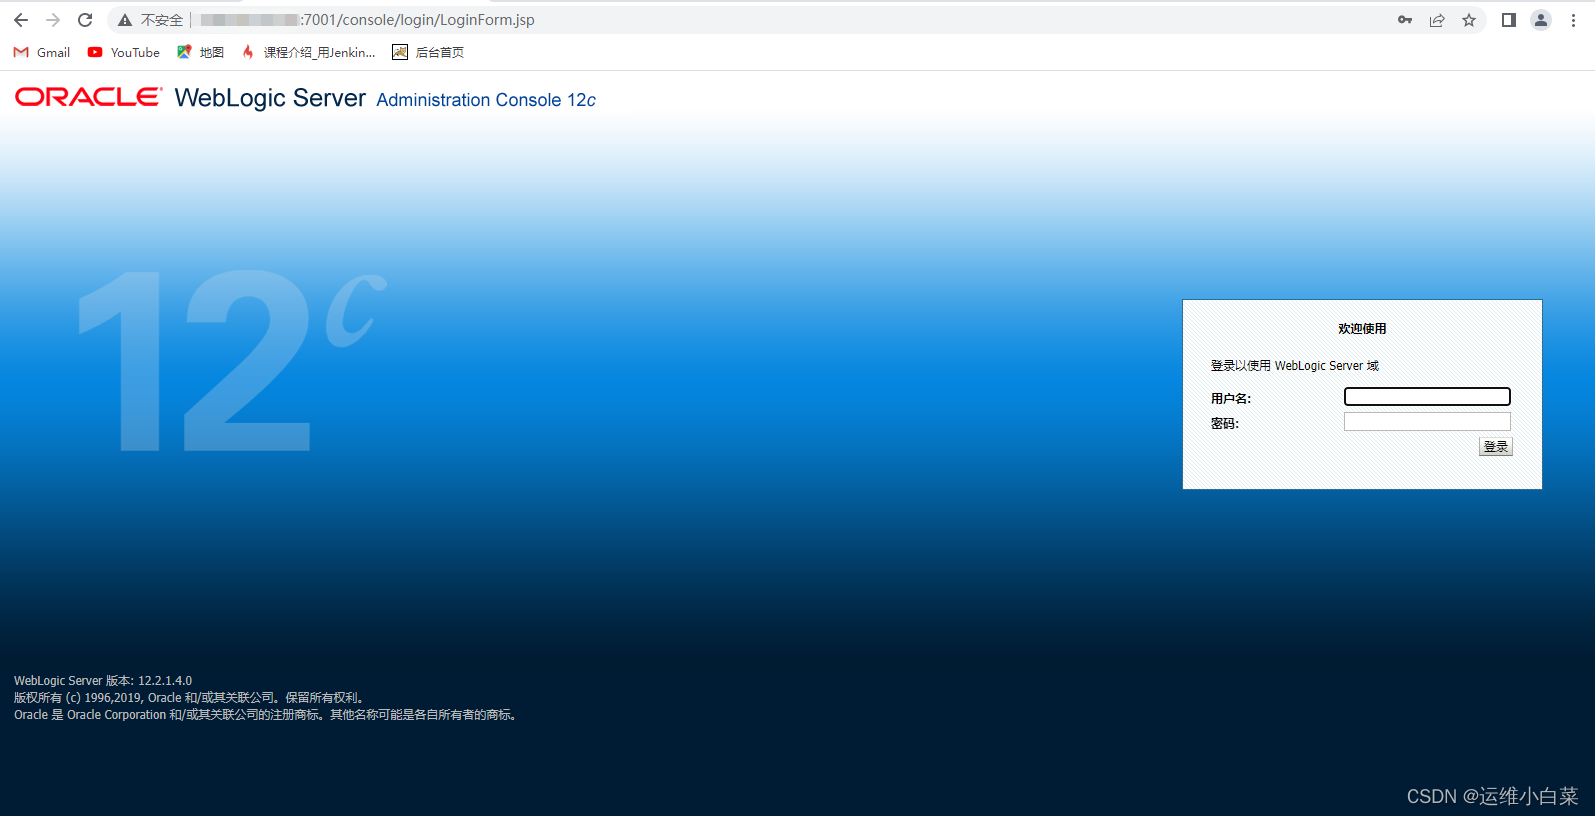The image size is (1595, 816).
Task: Open the saved passwords key icon
Action: point(1405,20)
